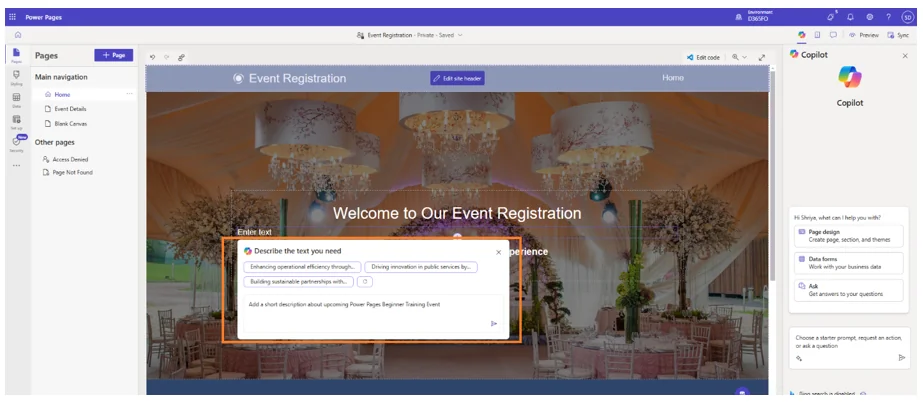Open more options for Home page
The image size is (923, 403).
point(129,94)
